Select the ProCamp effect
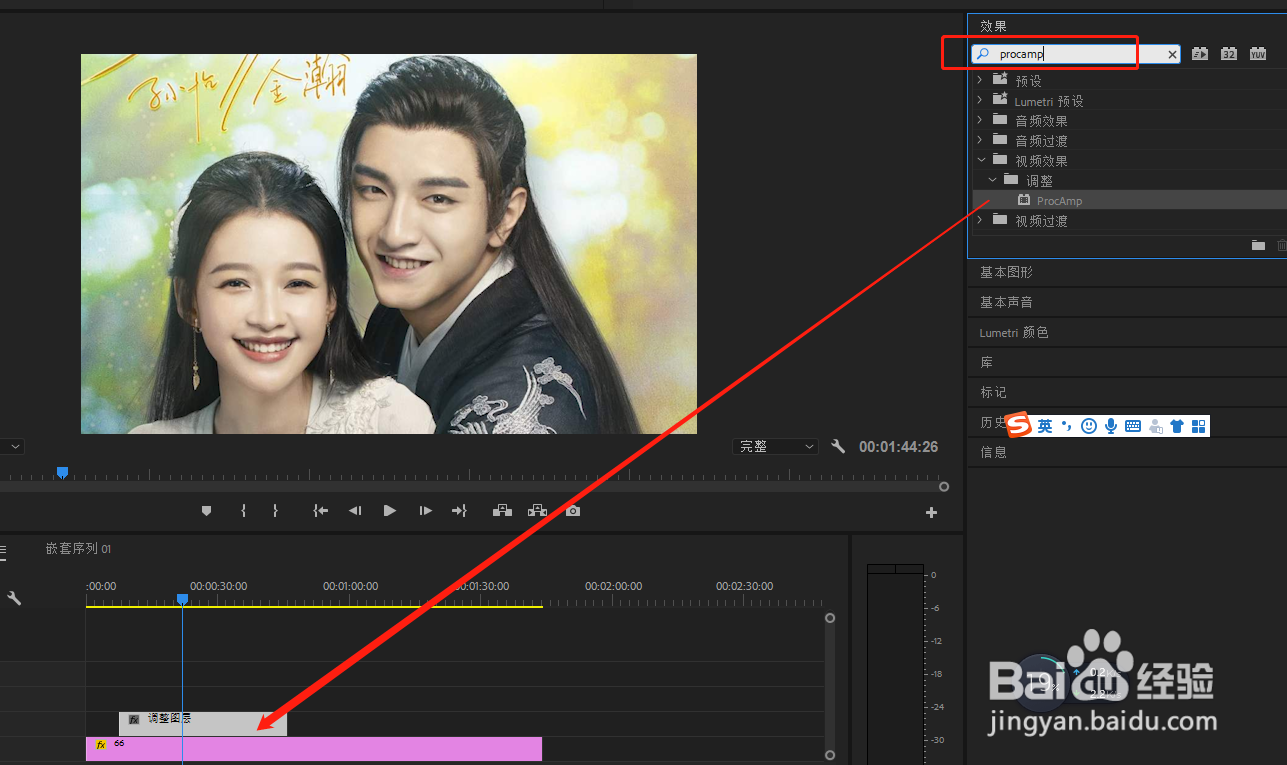 [x=1060, y=201]
